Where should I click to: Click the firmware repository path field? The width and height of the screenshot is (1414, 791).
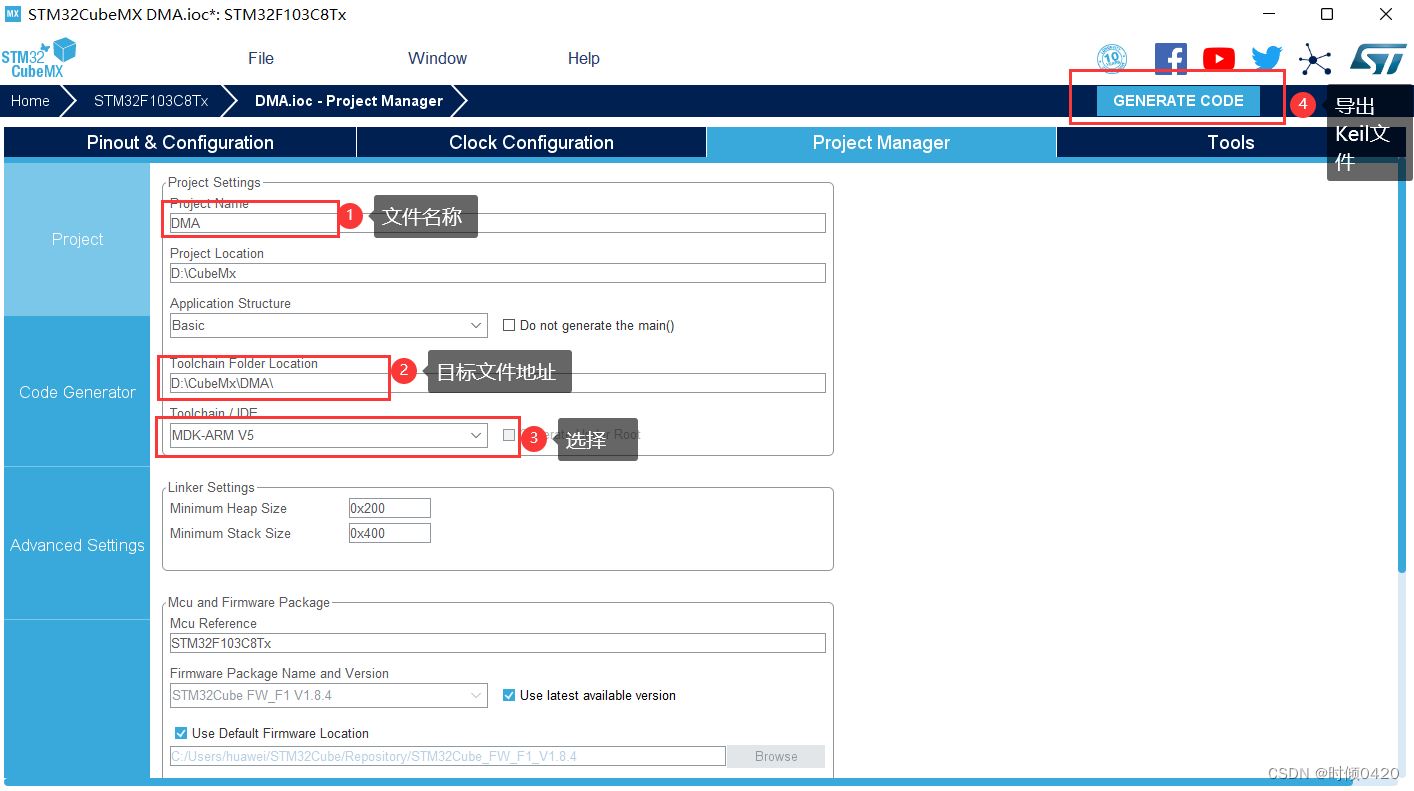448,756
